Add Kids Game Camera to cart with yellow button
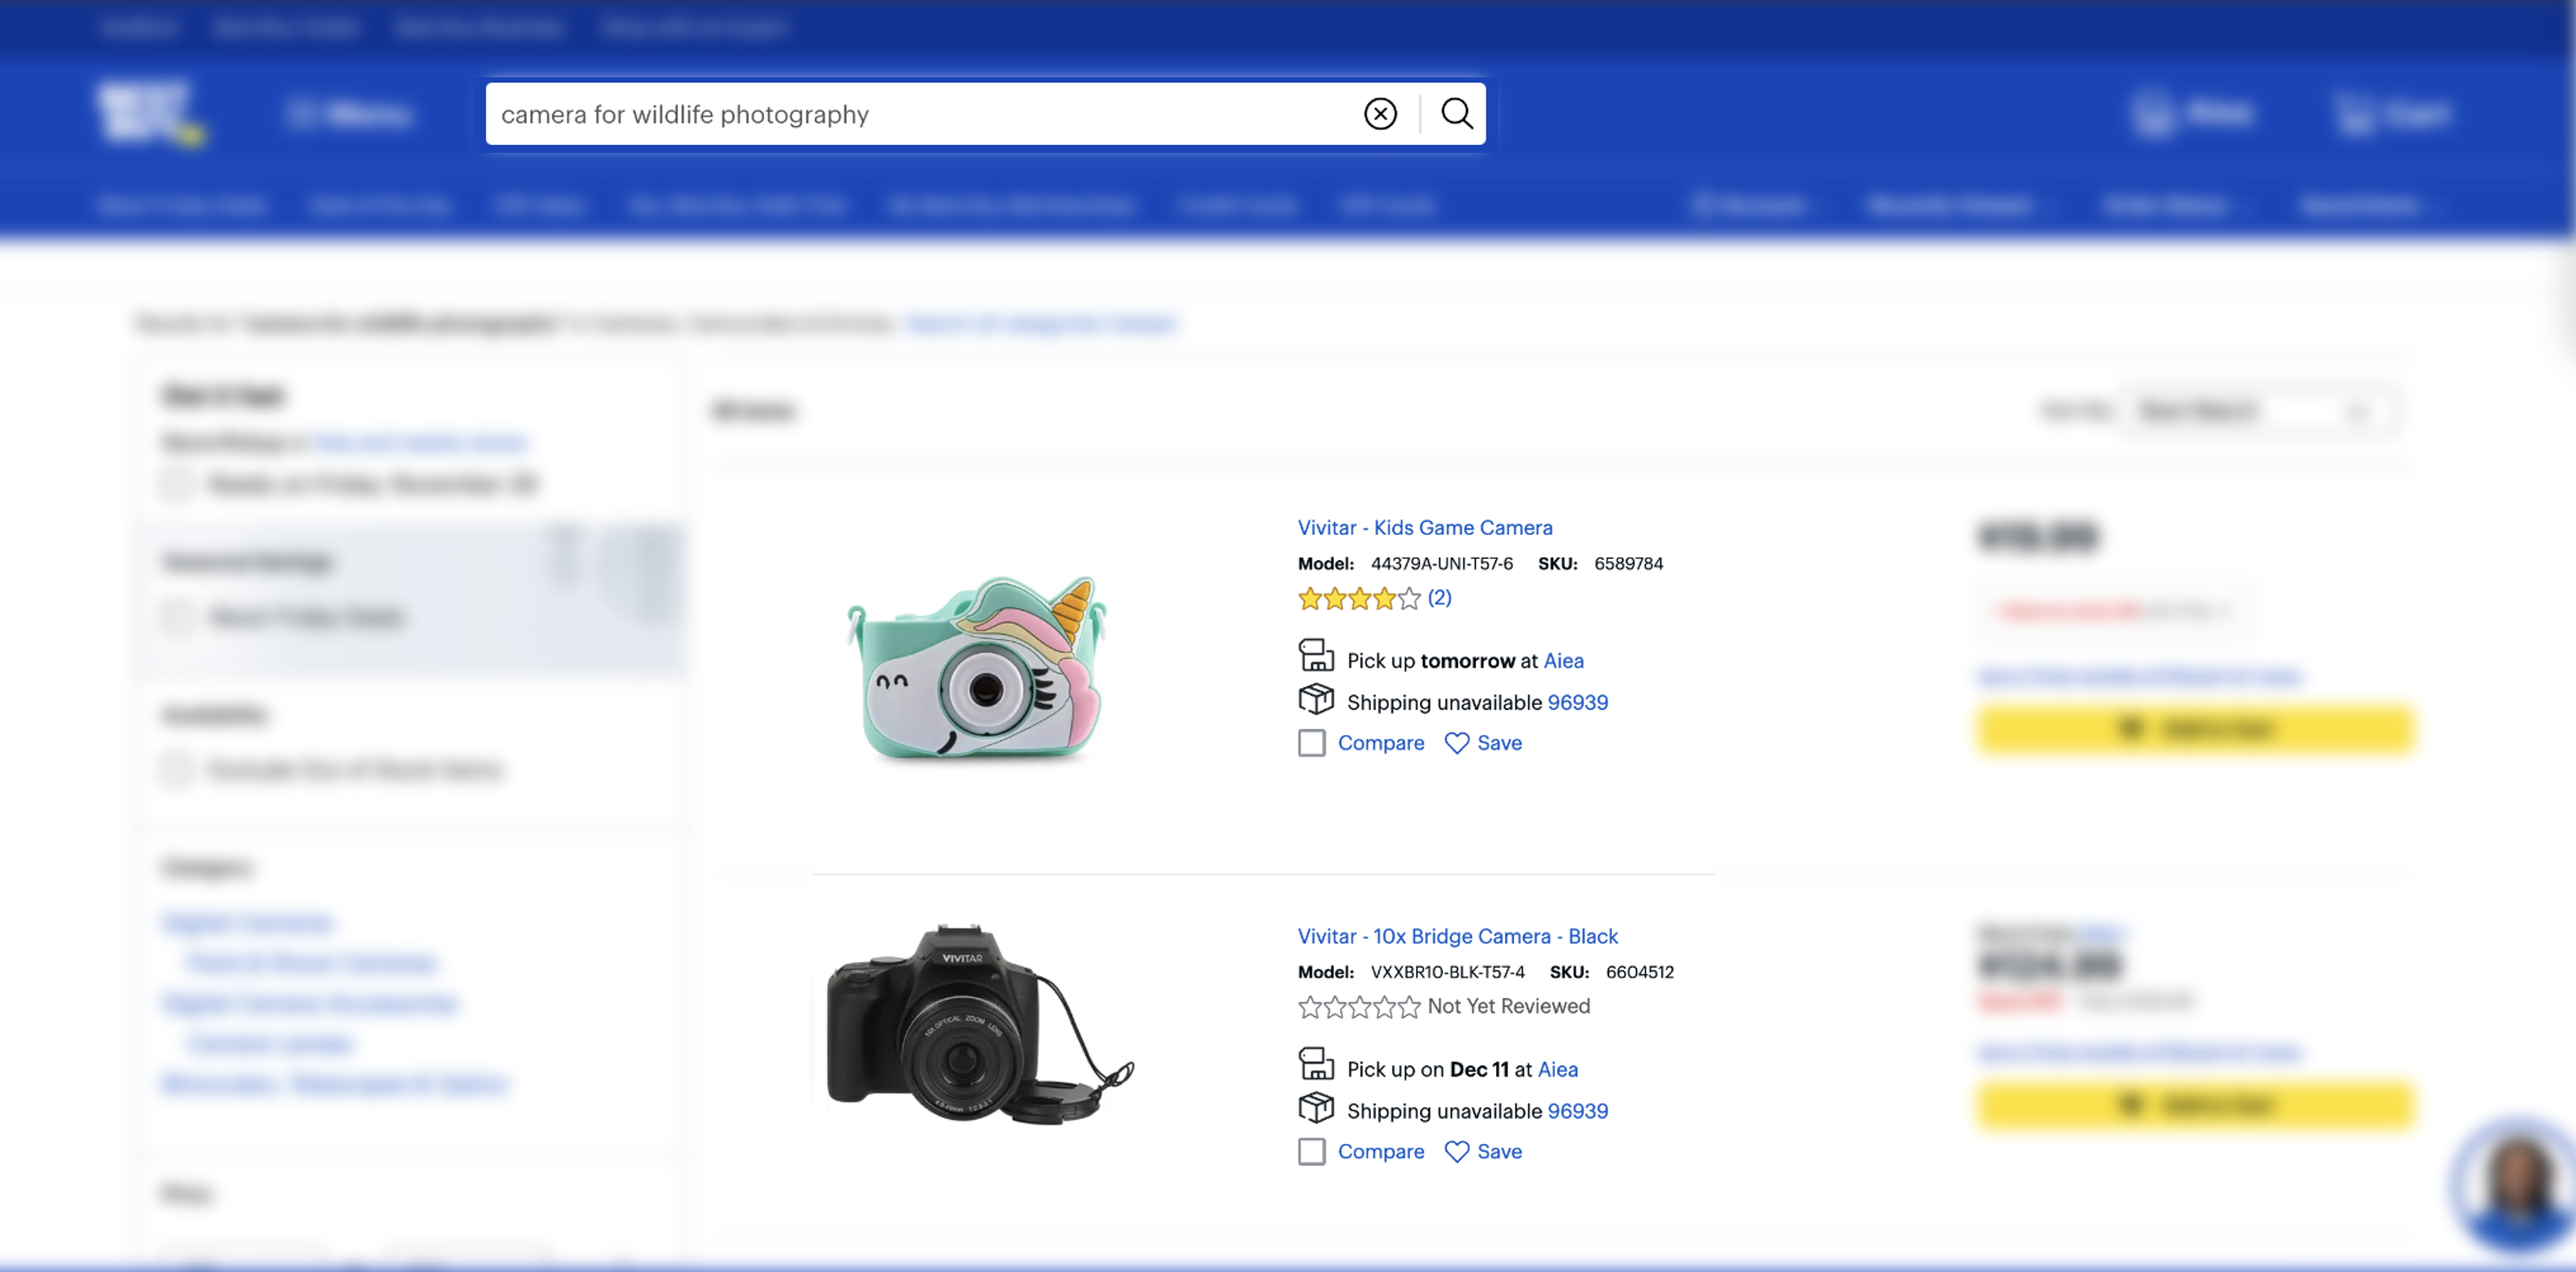Screen dimensions: 2576x1272 click(2195, 729)
